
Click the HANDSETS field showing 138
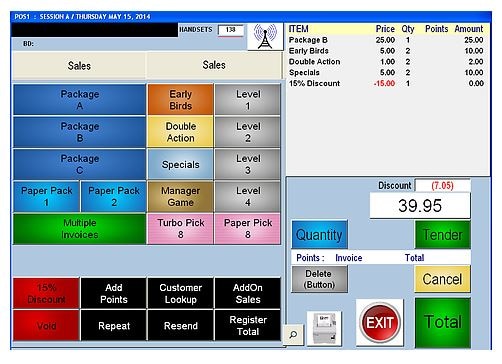tap(230, 30)
